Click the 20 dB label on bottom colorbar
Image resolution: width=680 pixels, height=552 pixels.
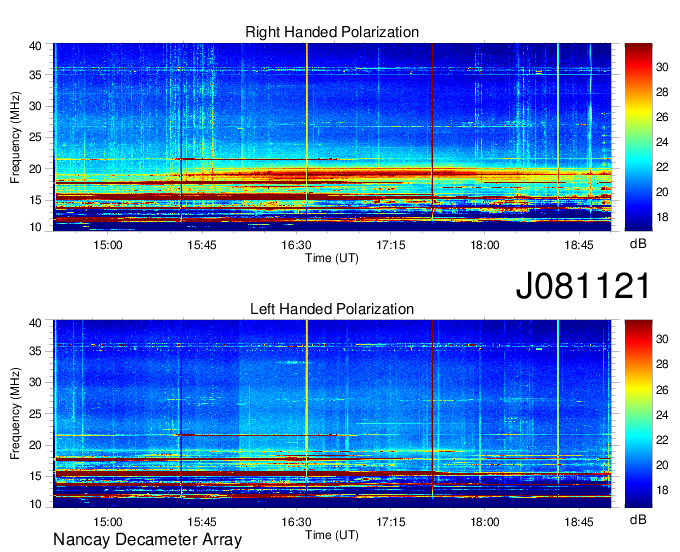(662, 465)
